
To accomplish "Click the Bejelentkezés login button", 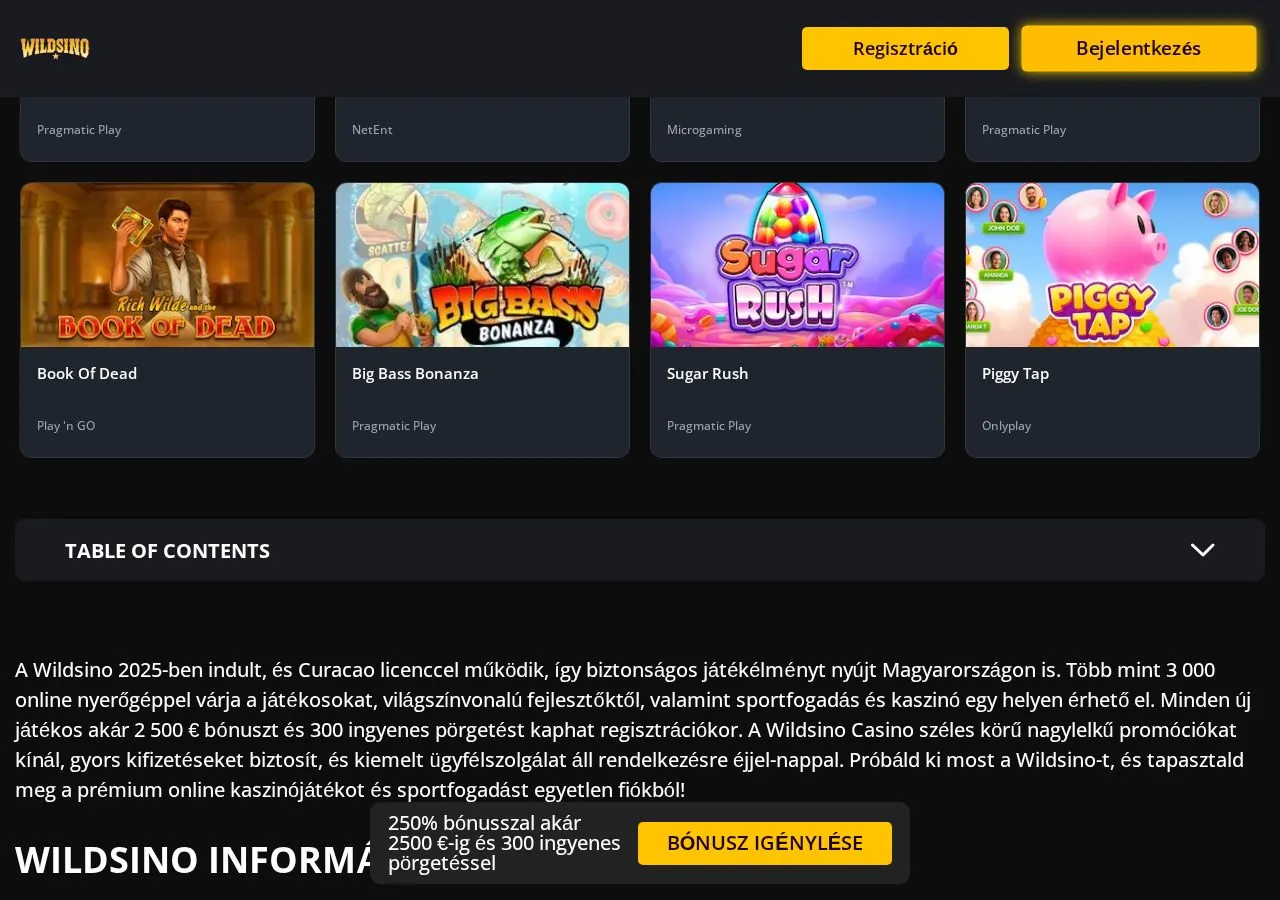I will point(1138,48).
